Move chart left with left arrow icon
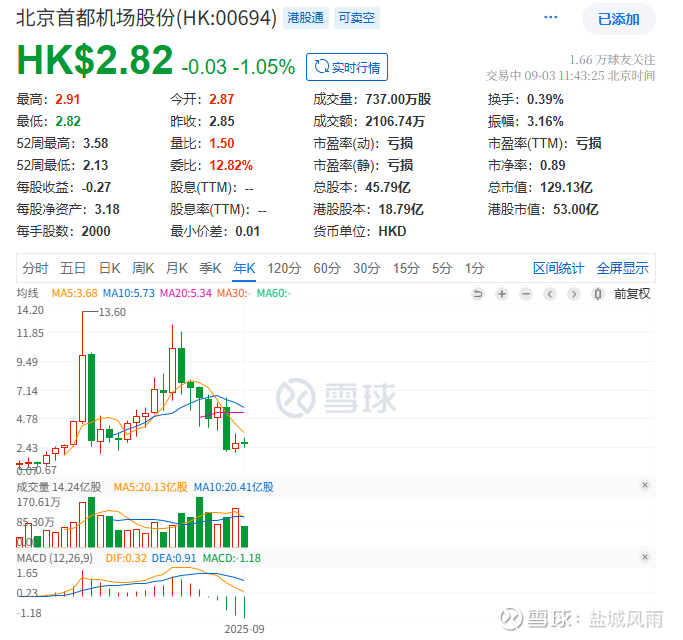Viewport: 683px width, 640px height. pyautogui.click(x=550, y=294)
